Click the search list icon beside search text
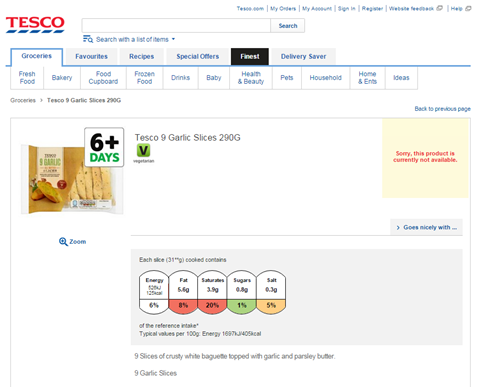Screen dimensions: 480x387 [88, 39]
